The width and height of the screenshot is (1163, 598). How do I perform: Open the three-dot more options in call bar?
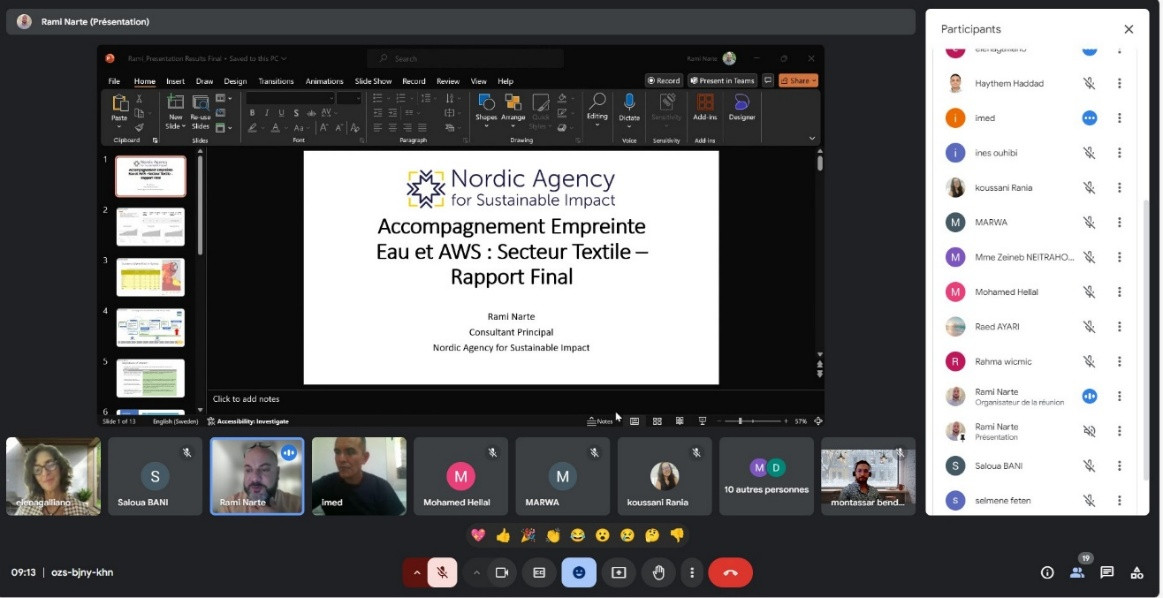pos(691,573)
